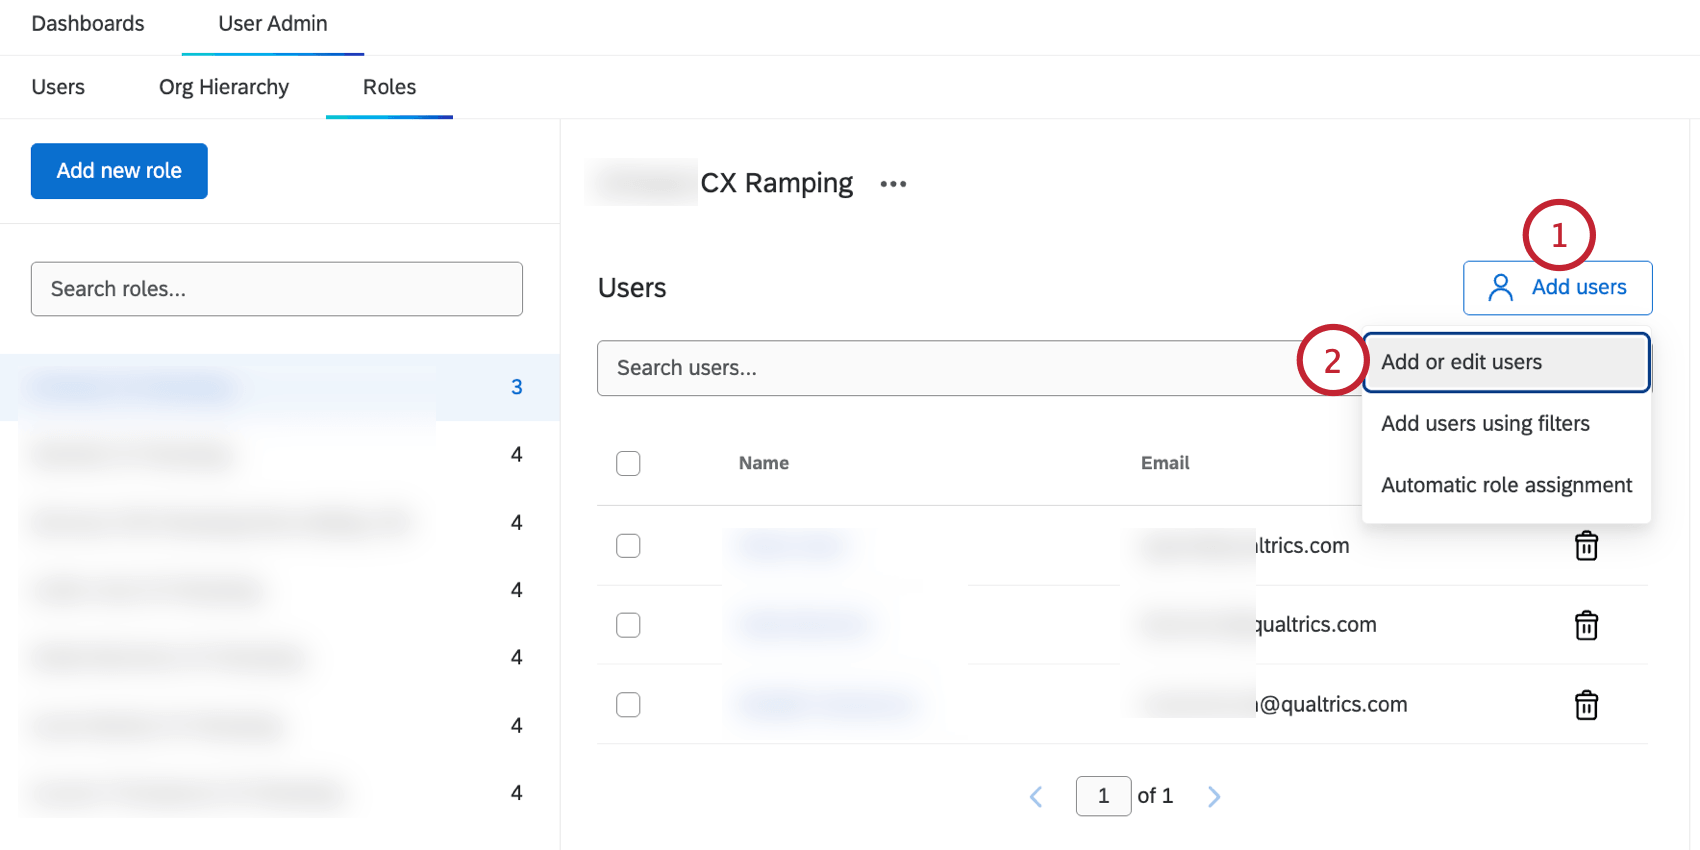Open the third blurred user name link
This screenshot has height=850, width=1700.
(x=827, y=705)
